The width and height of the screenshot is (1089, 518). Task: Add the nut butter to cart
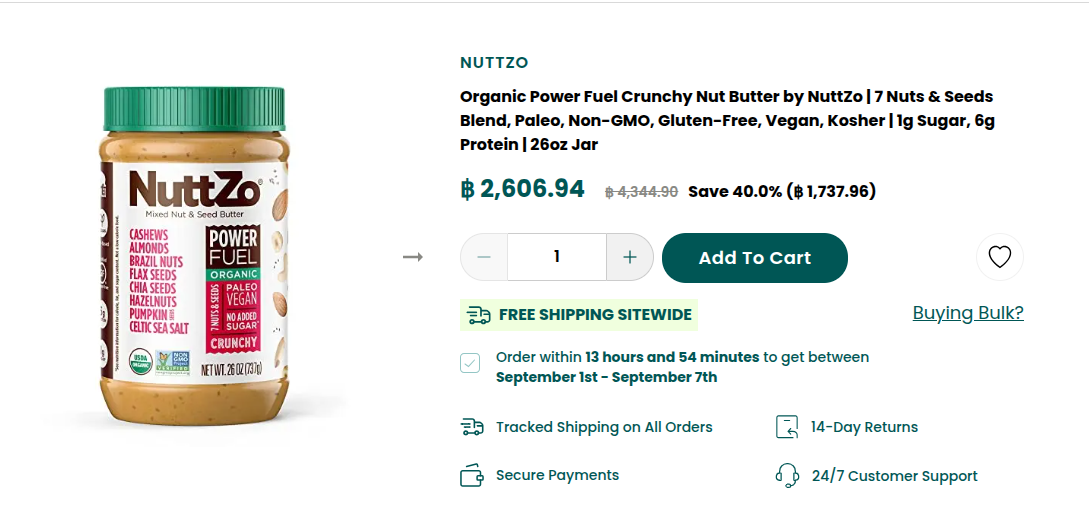pyautogui.click(x=754, y=258)
